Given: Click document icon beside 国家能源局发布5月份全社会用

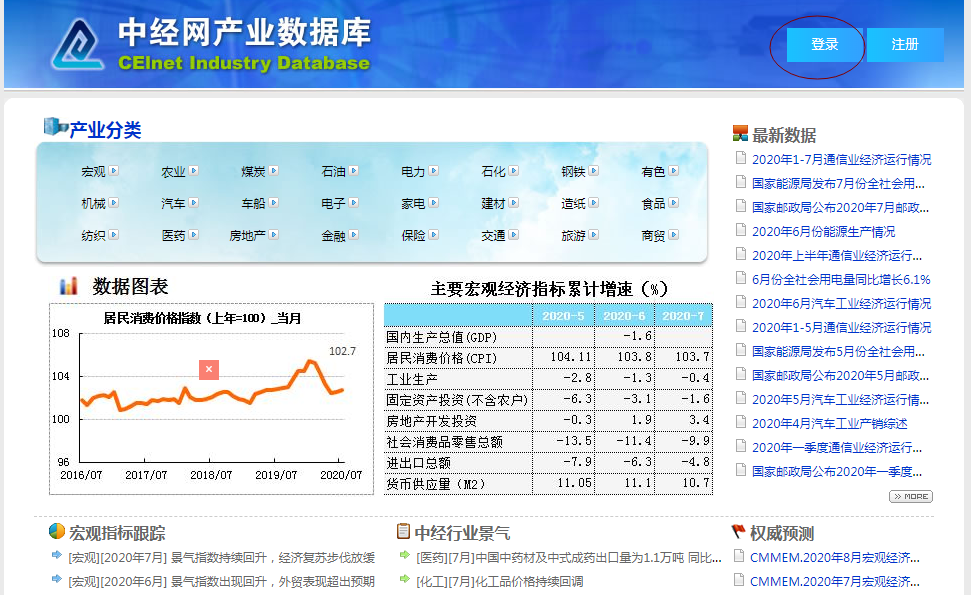Looking at the screenshot, I should tap(741, 350).
